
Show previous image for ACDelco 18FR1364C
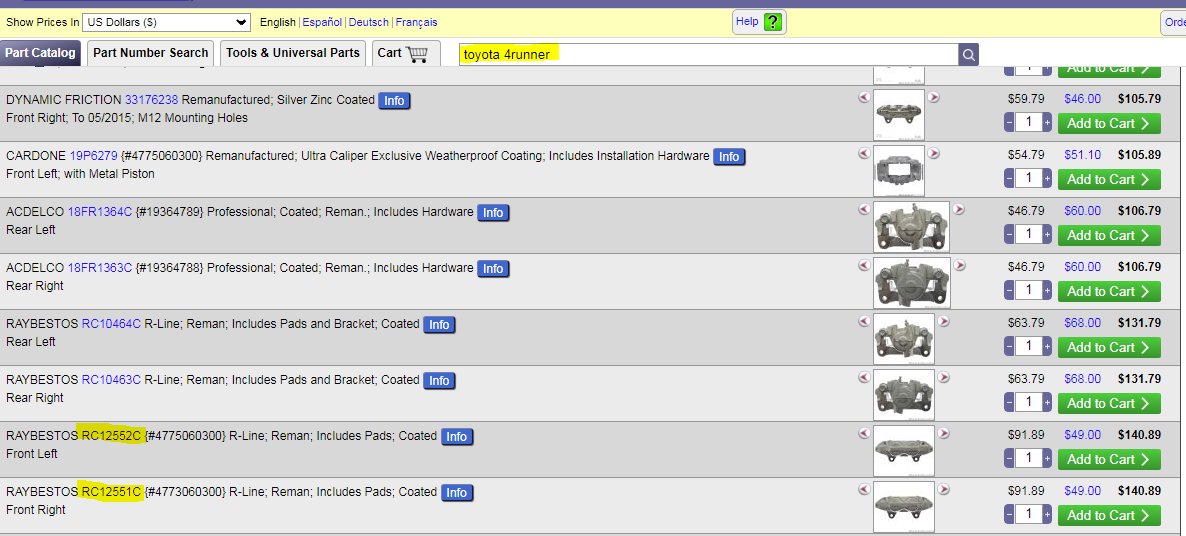(x=864, y=209)
